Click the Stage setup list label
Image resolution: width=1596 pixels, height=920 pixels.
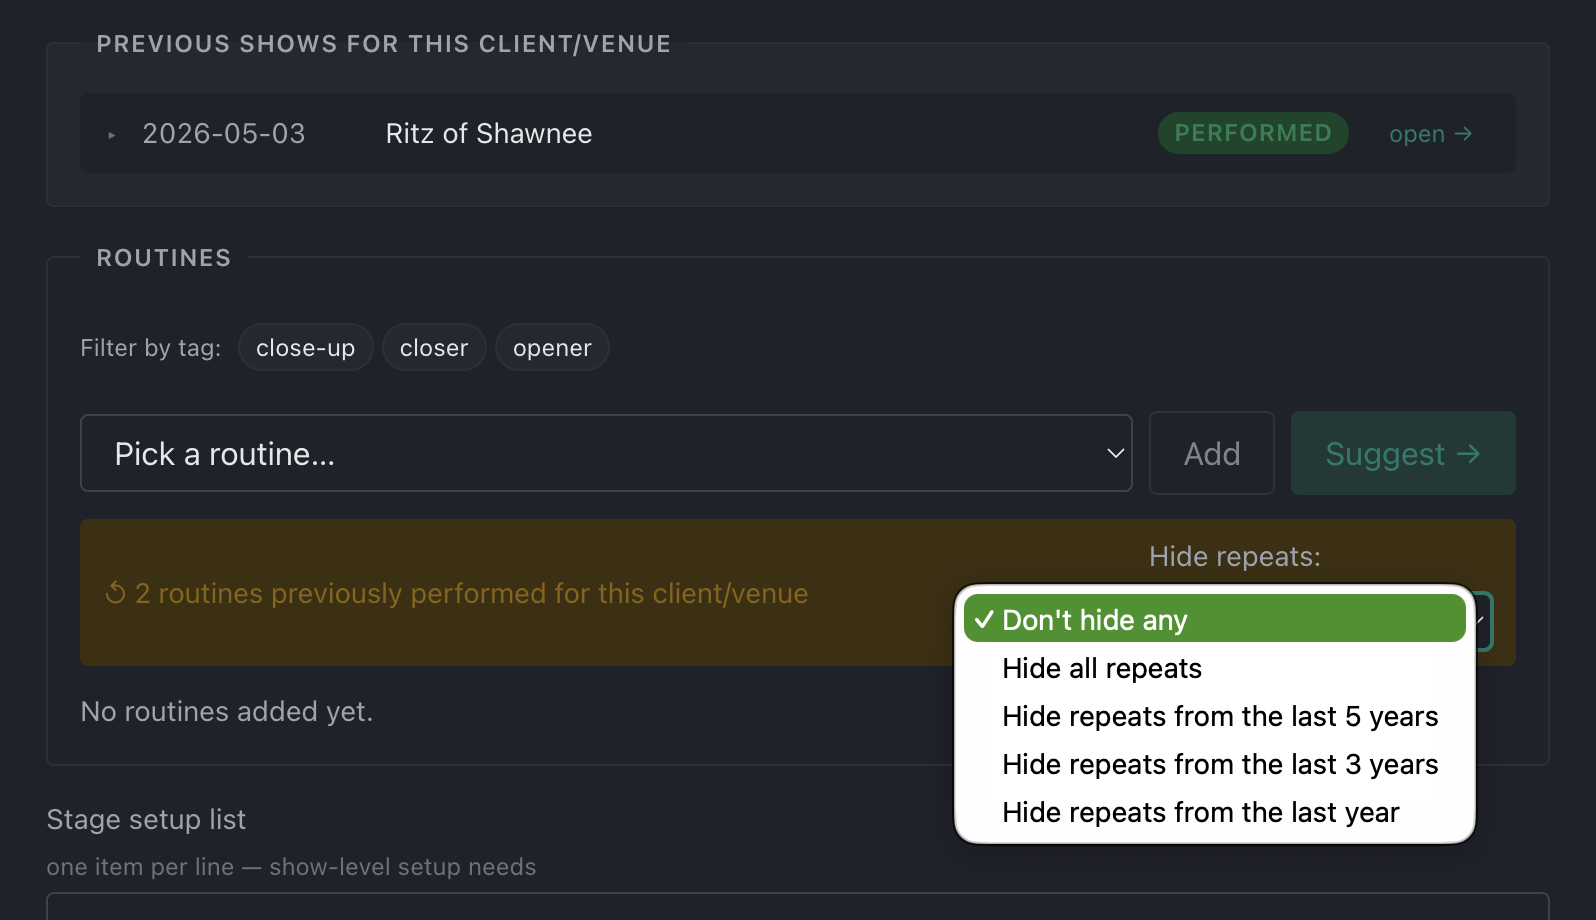pyautogui.click(x=146, y=819)
